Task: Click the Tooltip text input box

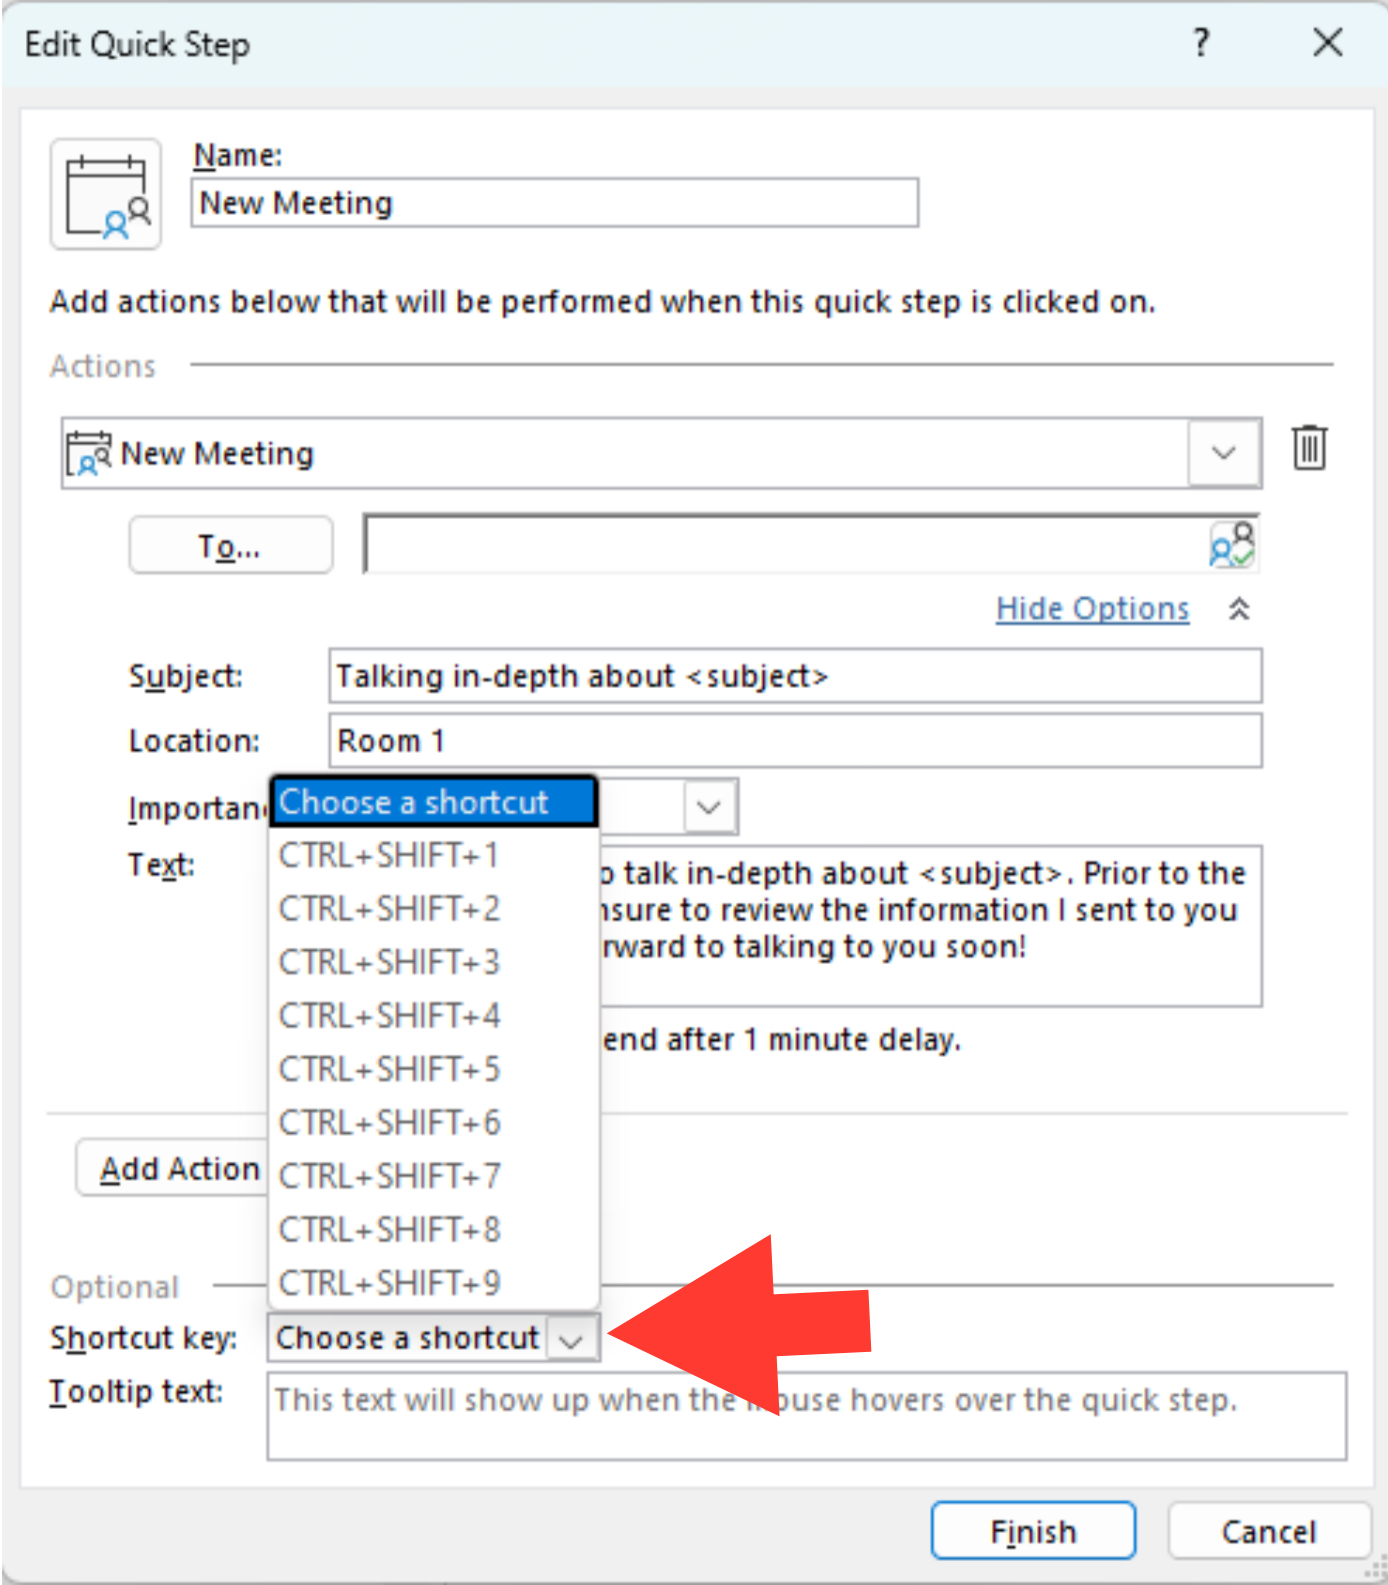Action: 806,1416
